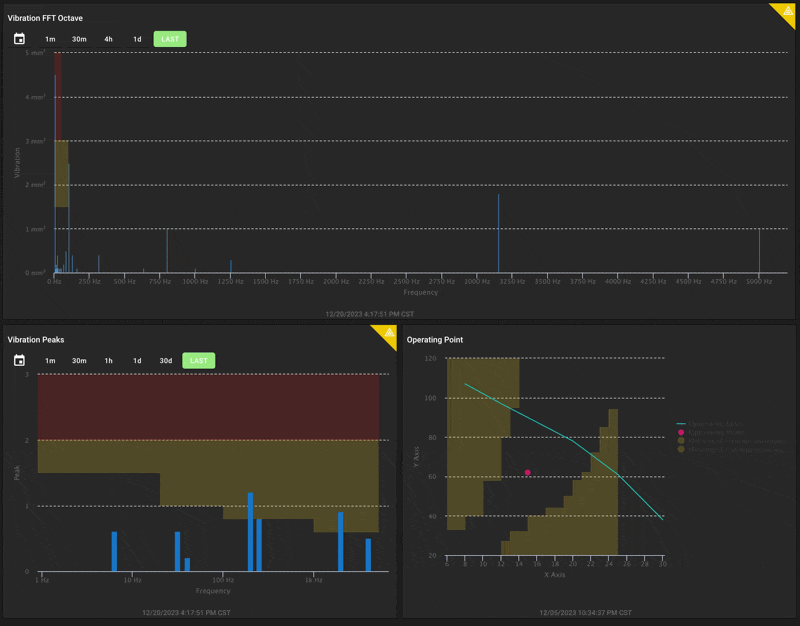Click the Vibration FFT Octave title
This screenshot has width=800, height=626.
(x=45, y=18)
